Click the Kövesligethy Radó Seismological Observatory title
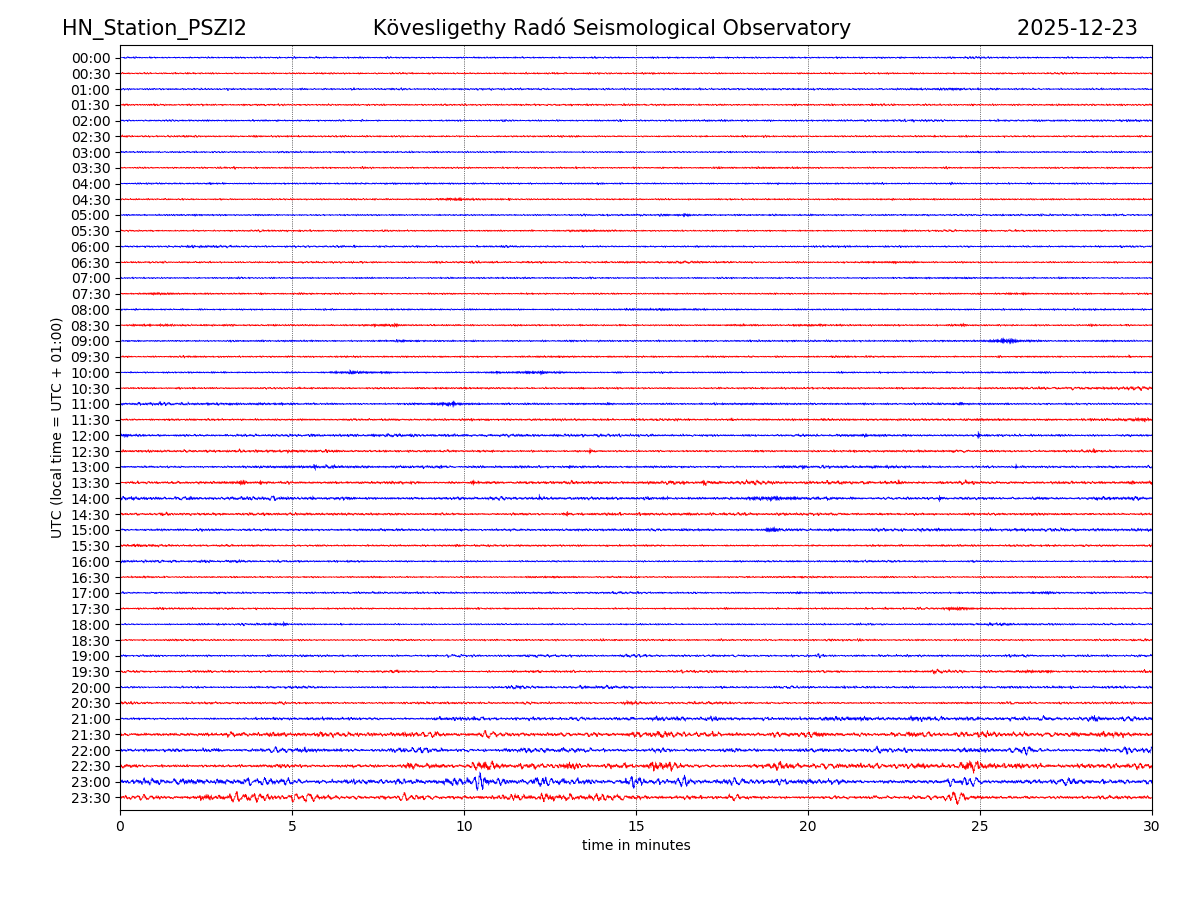This screenshot has width=1200, height=900. coord(611,28)
